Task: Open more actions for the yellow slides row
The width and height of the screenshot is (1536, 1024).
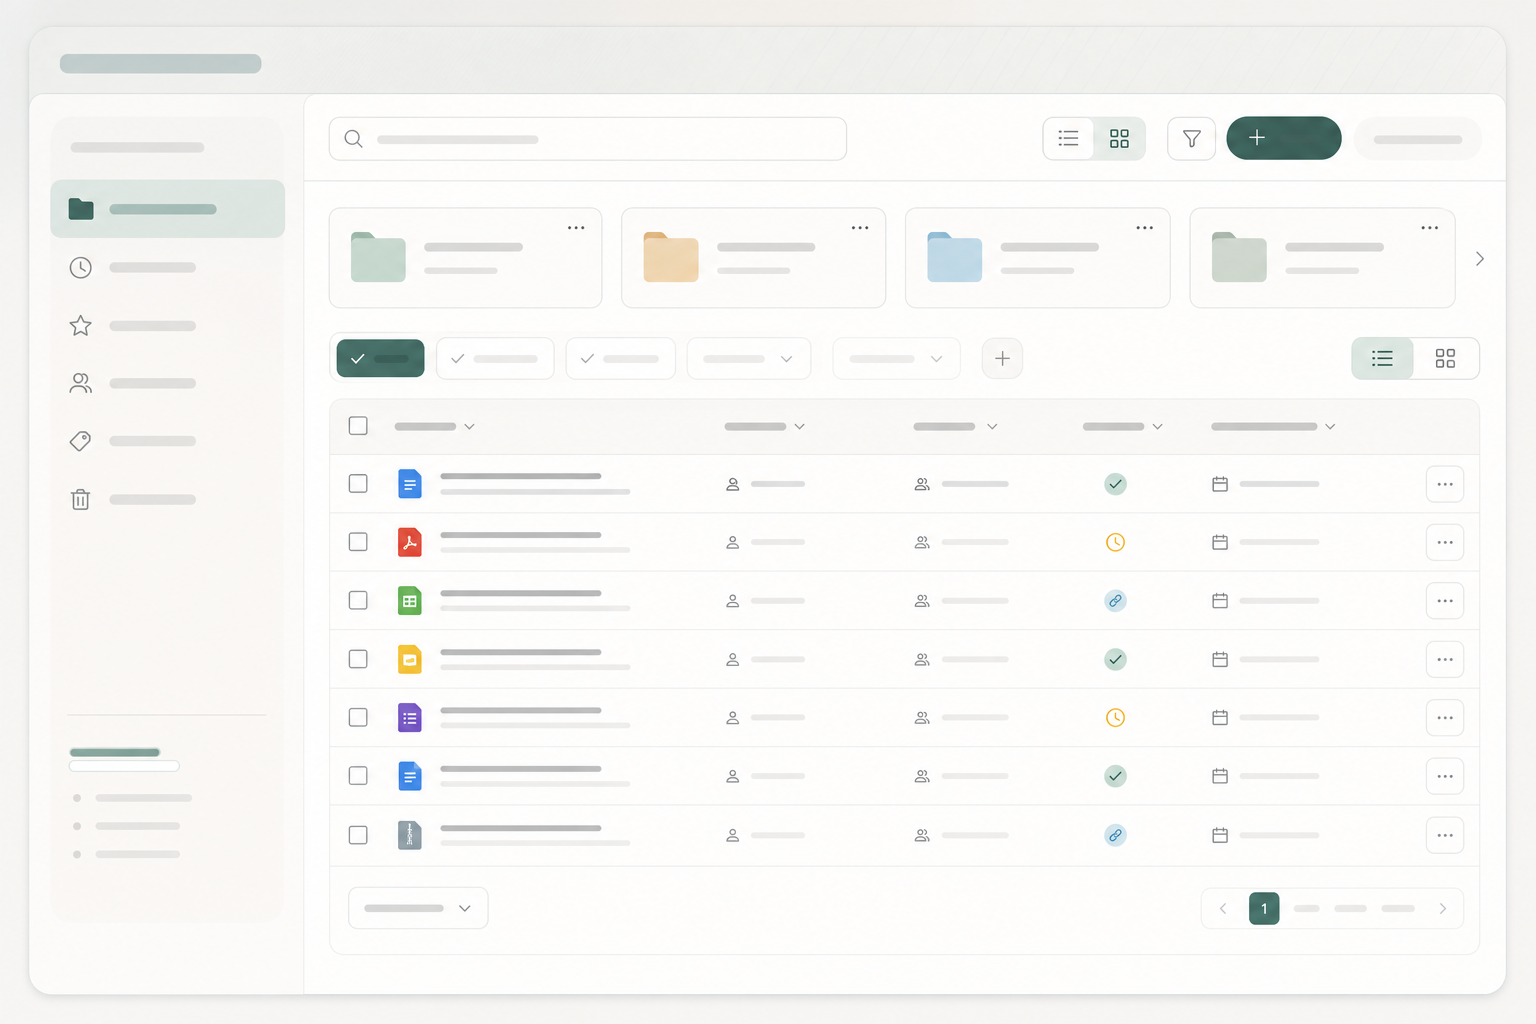Action: coord(1445,659)
